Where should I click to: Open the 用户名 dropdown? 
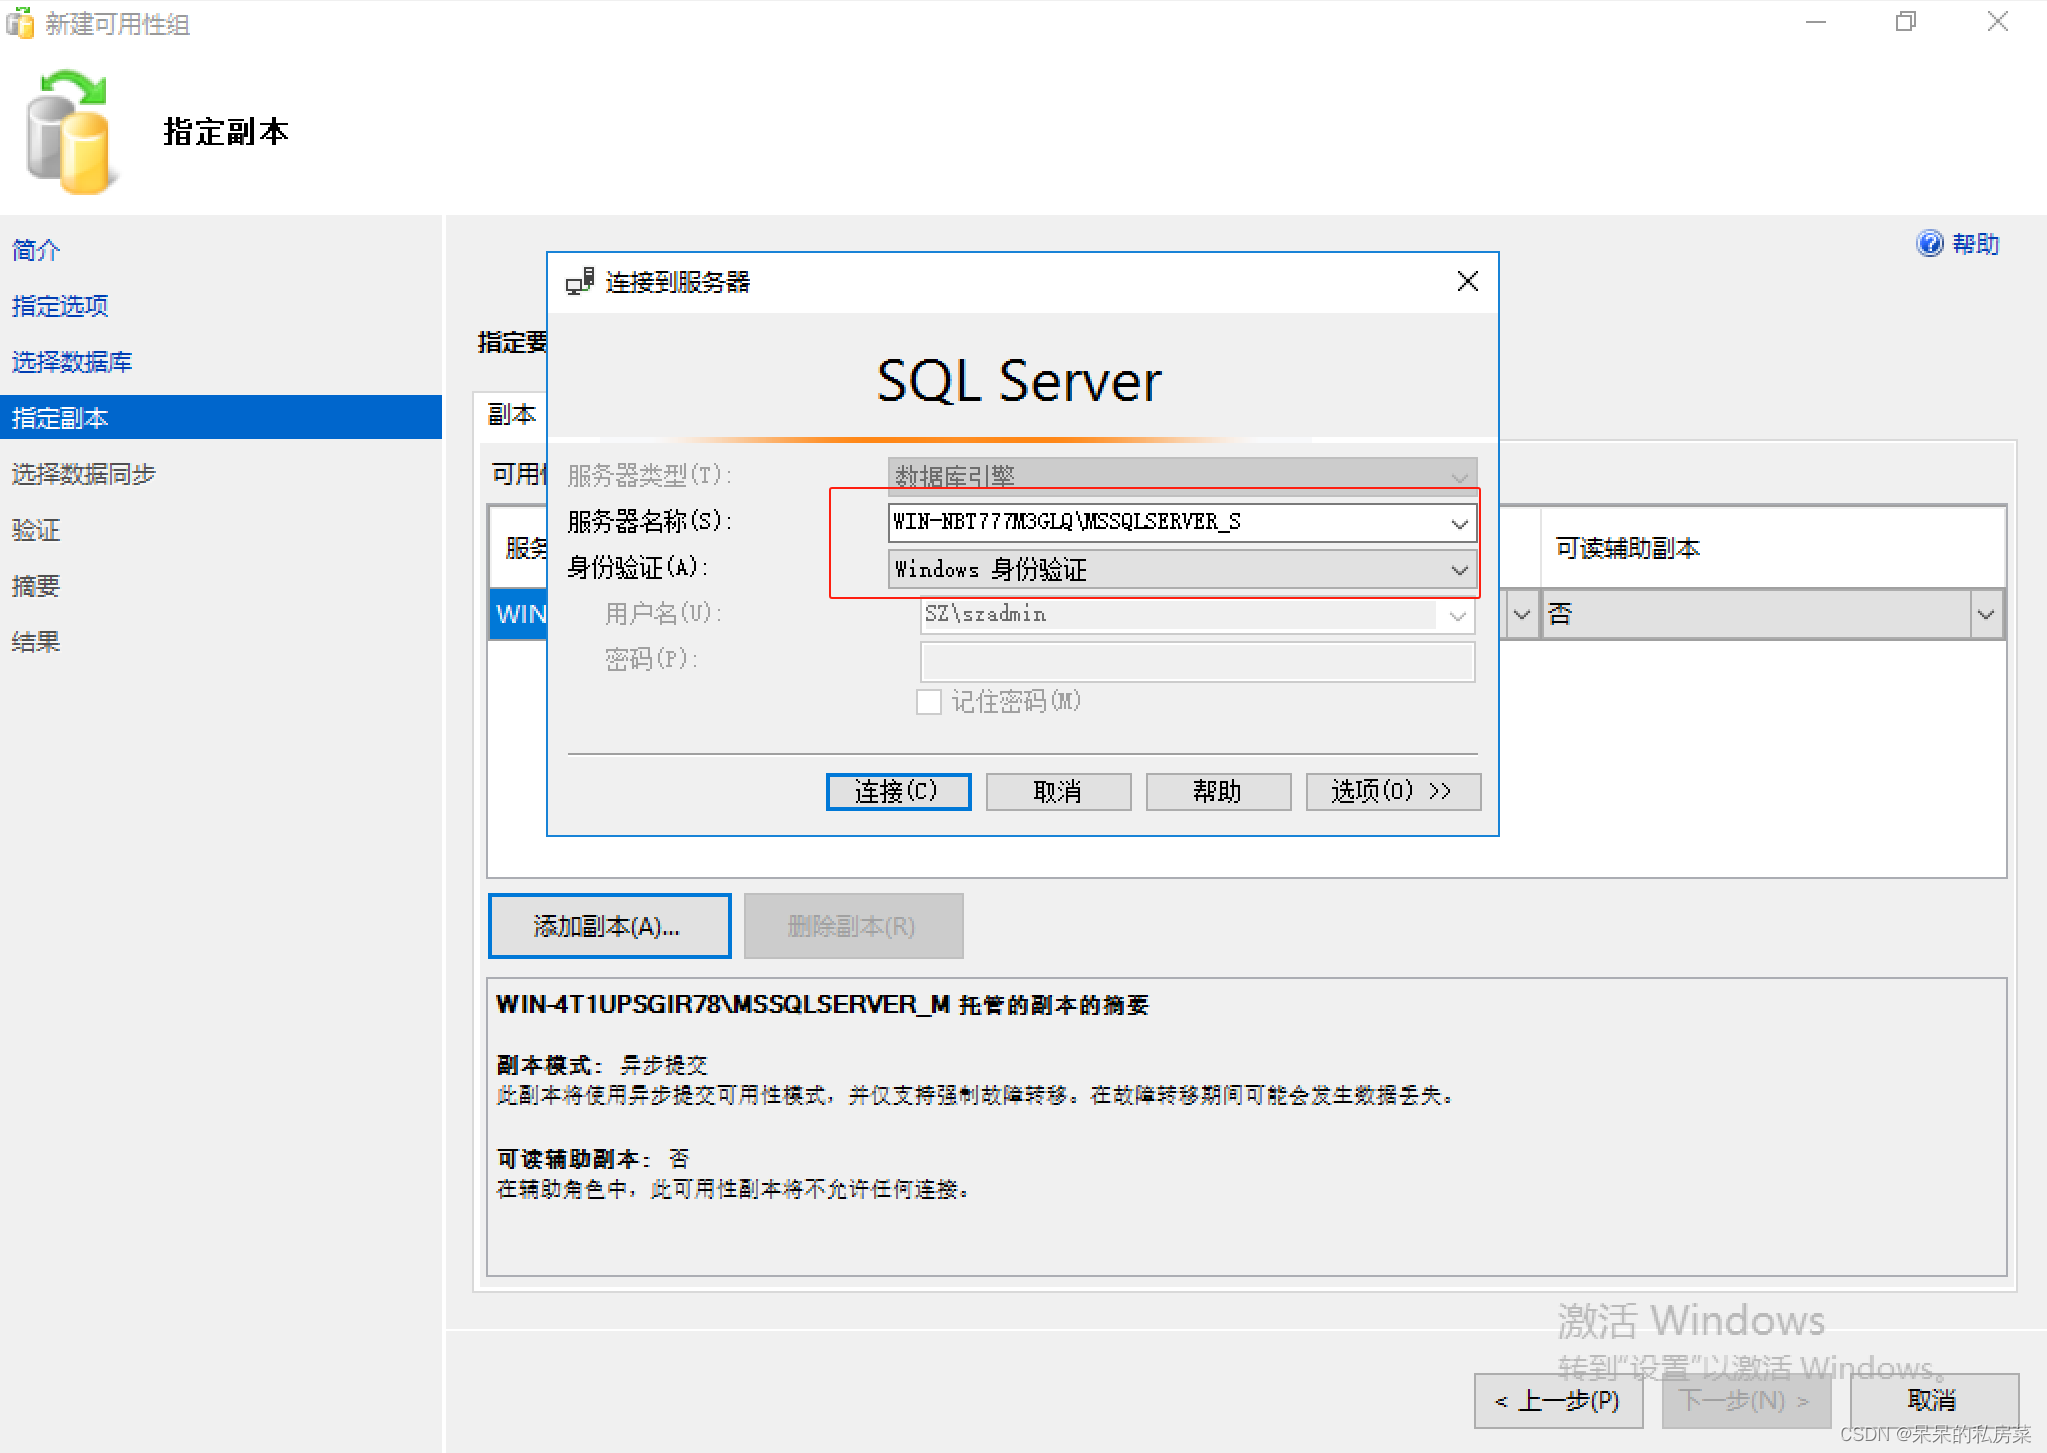click(1457, 615)
